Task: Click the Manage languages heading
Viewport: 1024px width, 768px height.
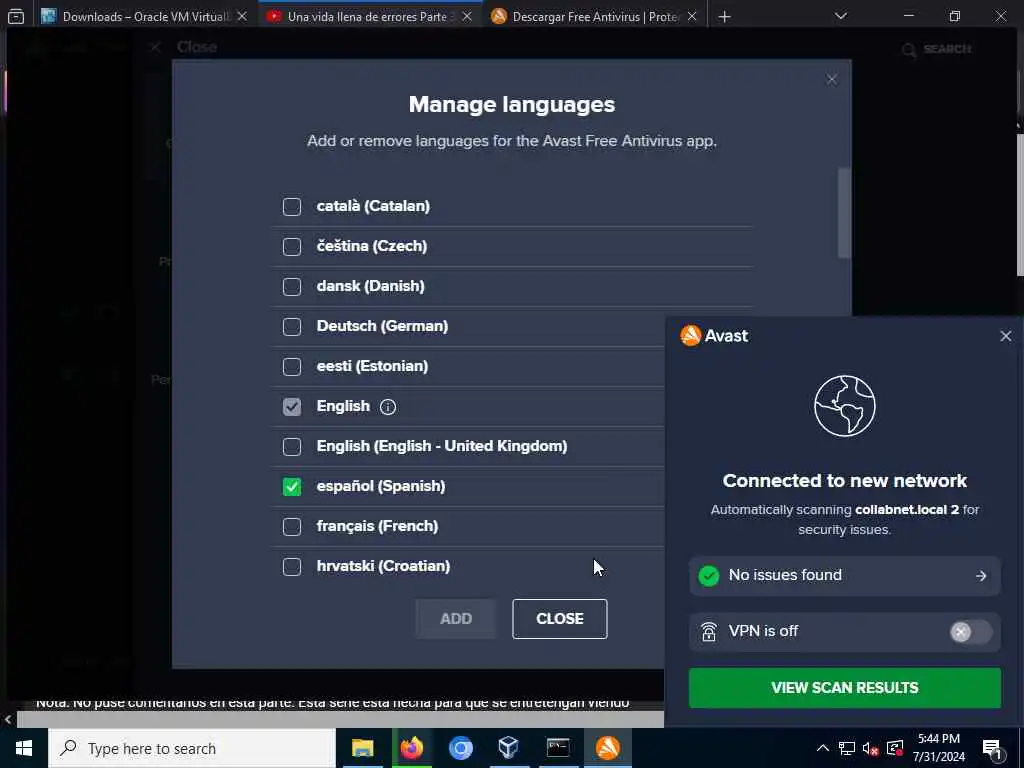Action: pyautogui.click(x=512, y=104)
